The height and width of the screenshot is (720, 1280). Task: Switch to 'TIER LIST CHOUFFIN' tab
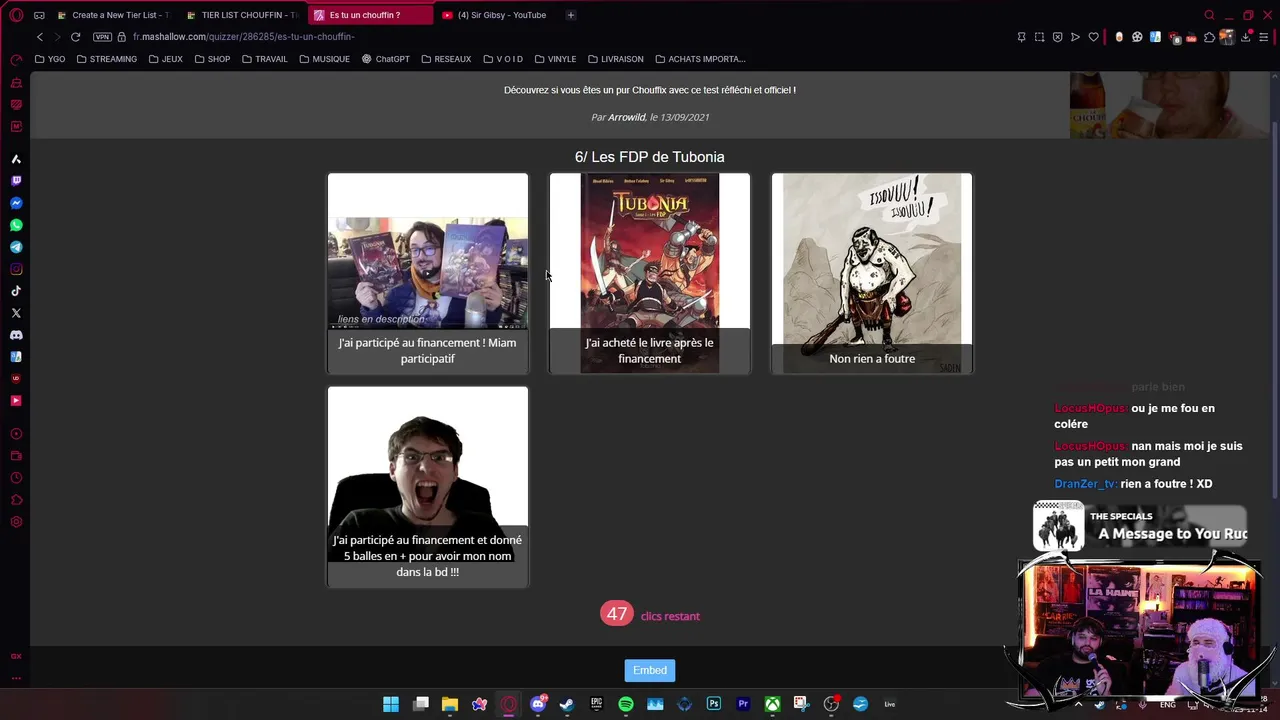[243, 15]
